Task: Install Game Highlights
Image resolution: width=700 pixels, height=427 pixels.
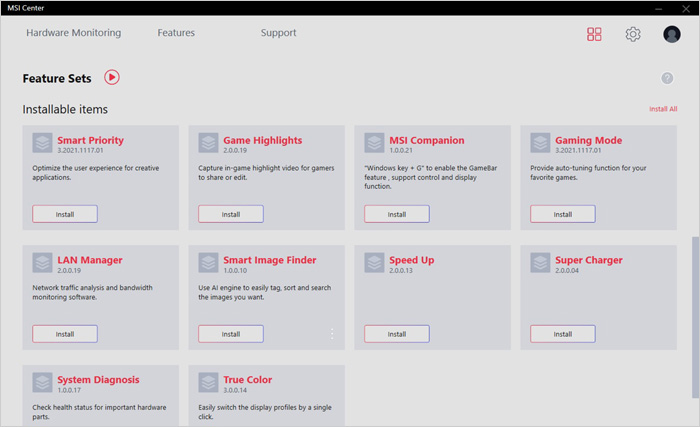Action: pyautogui.click(x=231, y=214)
